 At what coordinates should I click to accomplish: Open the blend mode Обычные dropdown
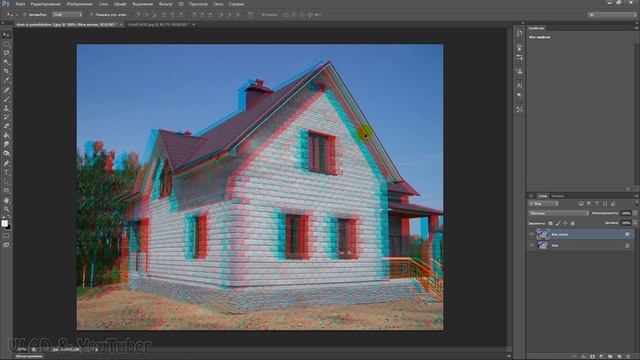[x=558, y=213]
